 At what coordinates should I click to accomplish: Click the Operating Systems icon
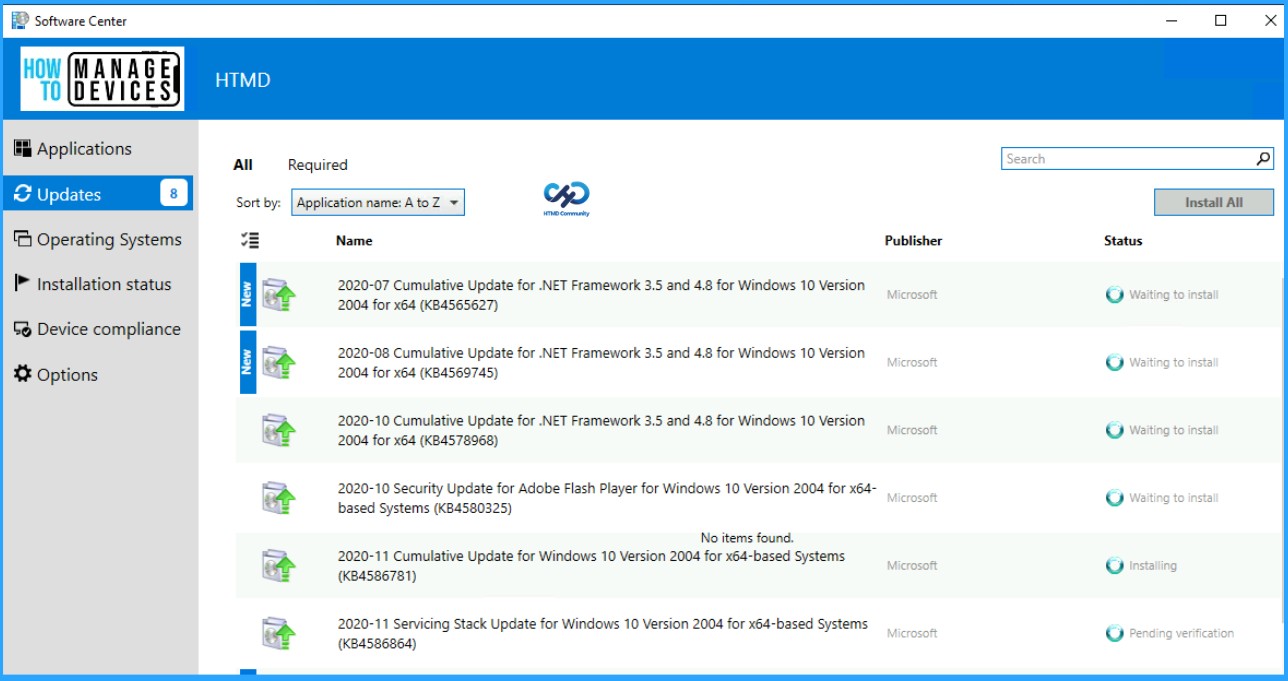(22, 239)
